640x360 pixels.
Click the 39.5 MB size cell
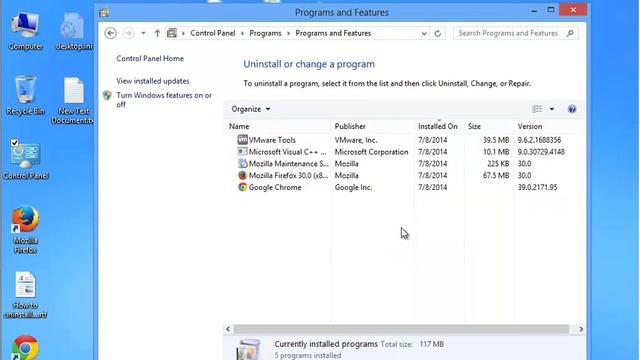(496, 140)
